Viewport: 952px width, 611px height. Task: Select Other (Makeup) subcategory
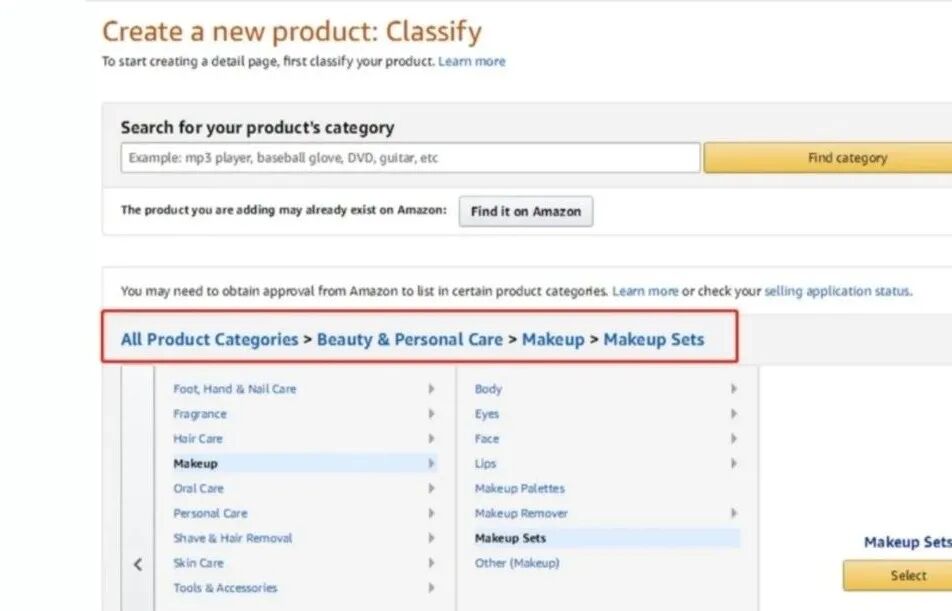click(x=516, y=563)
